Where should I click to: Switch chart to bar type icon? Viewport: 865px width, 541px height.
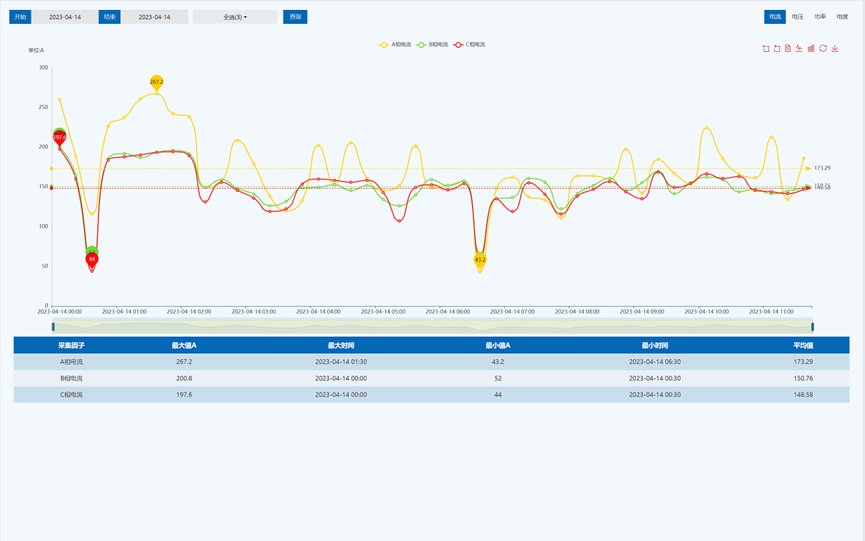click(x=811, y=49)
